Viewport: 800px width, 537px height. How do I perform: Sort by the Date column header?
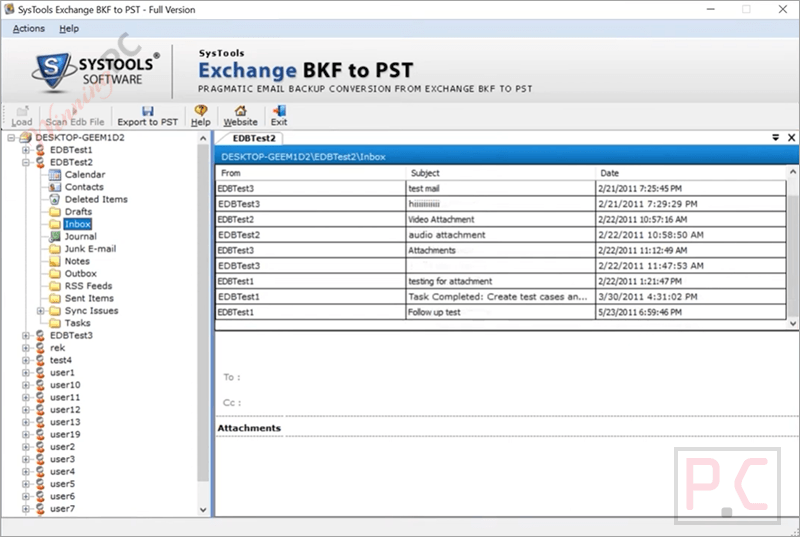(691, 173)
